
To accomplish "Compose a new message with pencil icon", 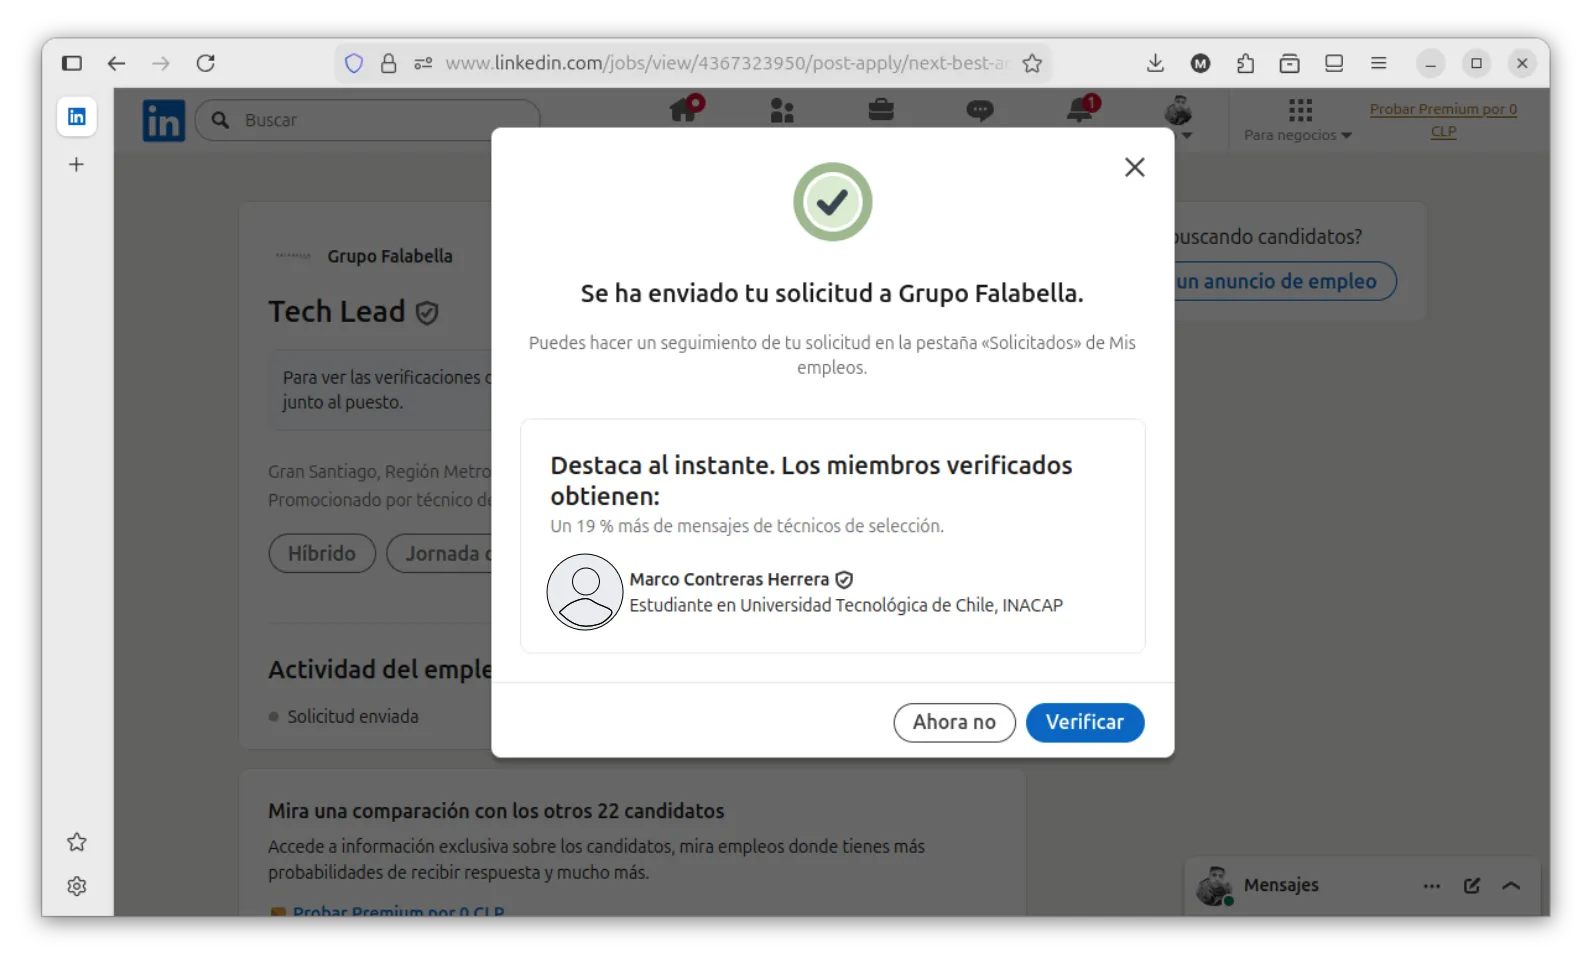I will tap(1472, 886).
